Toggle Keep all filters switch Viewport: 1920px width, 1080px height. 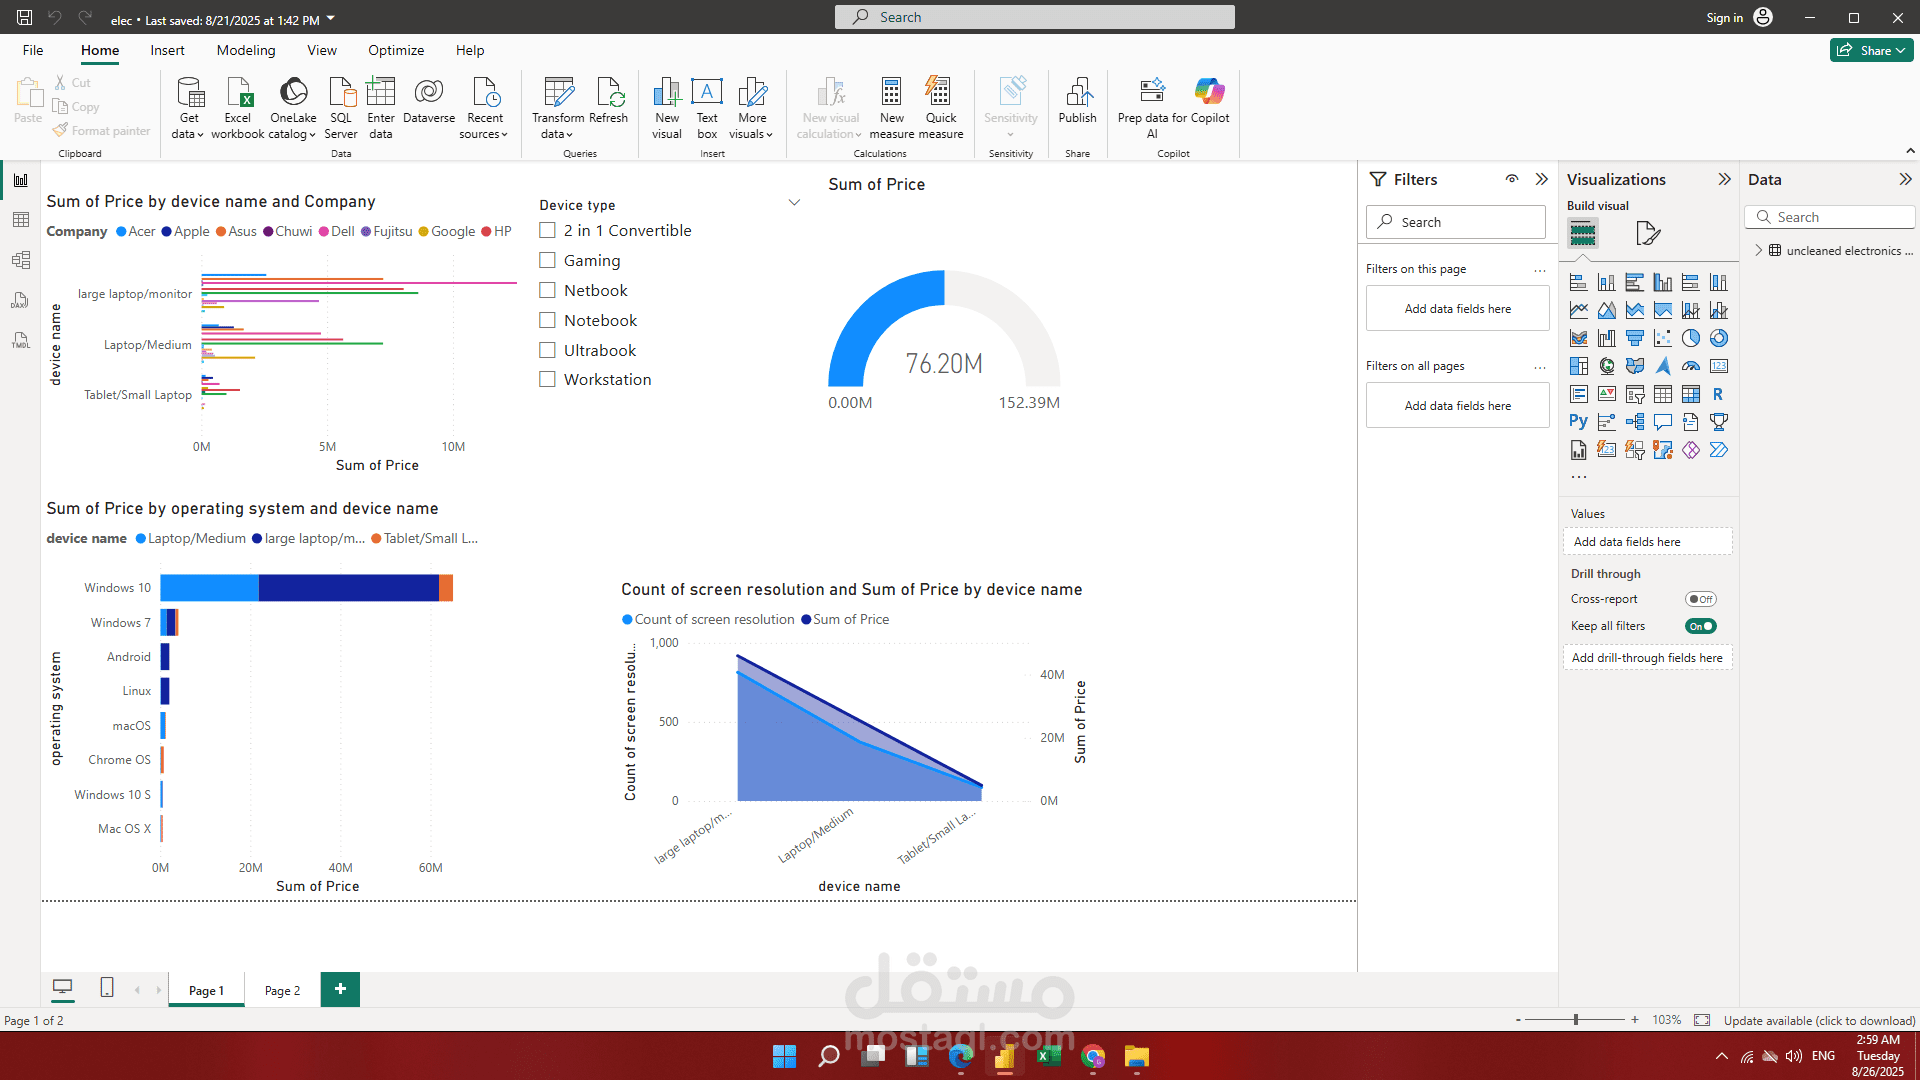tap(1700, 626)
